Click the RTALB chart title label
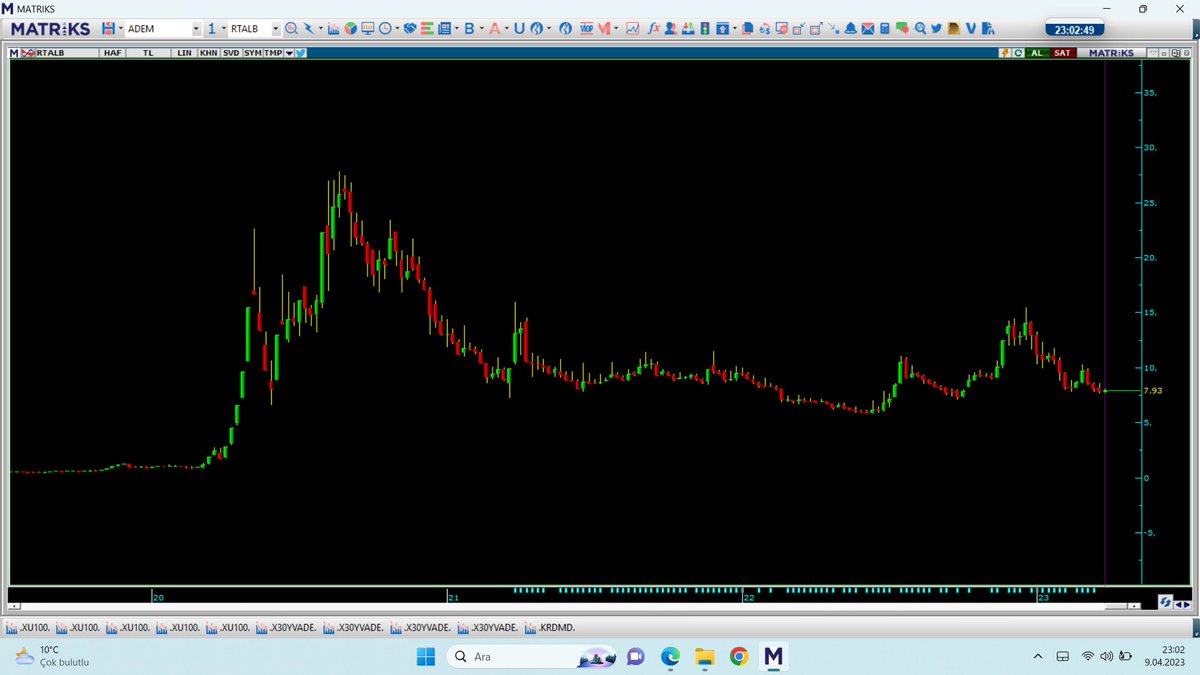 (49, 52)
